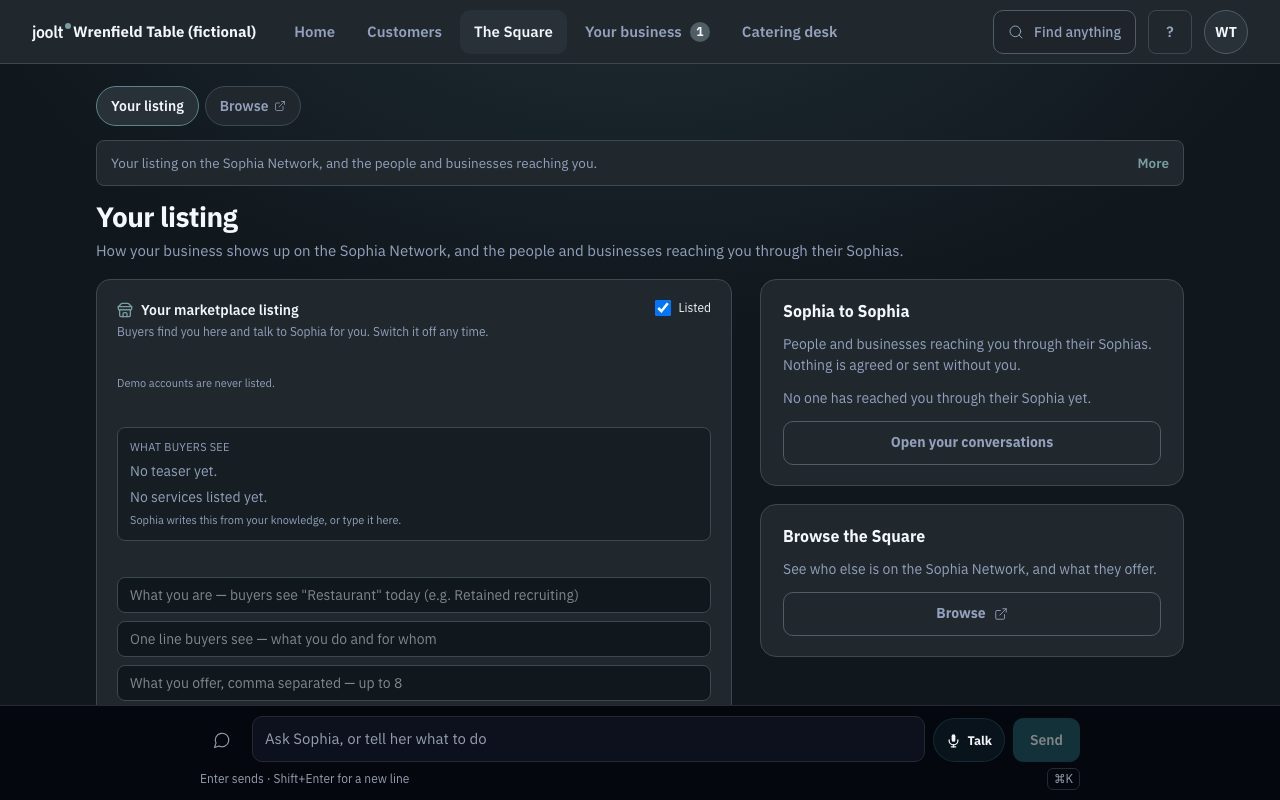Image resolution: width=1280 pixels, height=800 pixels.
Task: Click Browse button in Browse the Square card
Action: tap(972, 614)
